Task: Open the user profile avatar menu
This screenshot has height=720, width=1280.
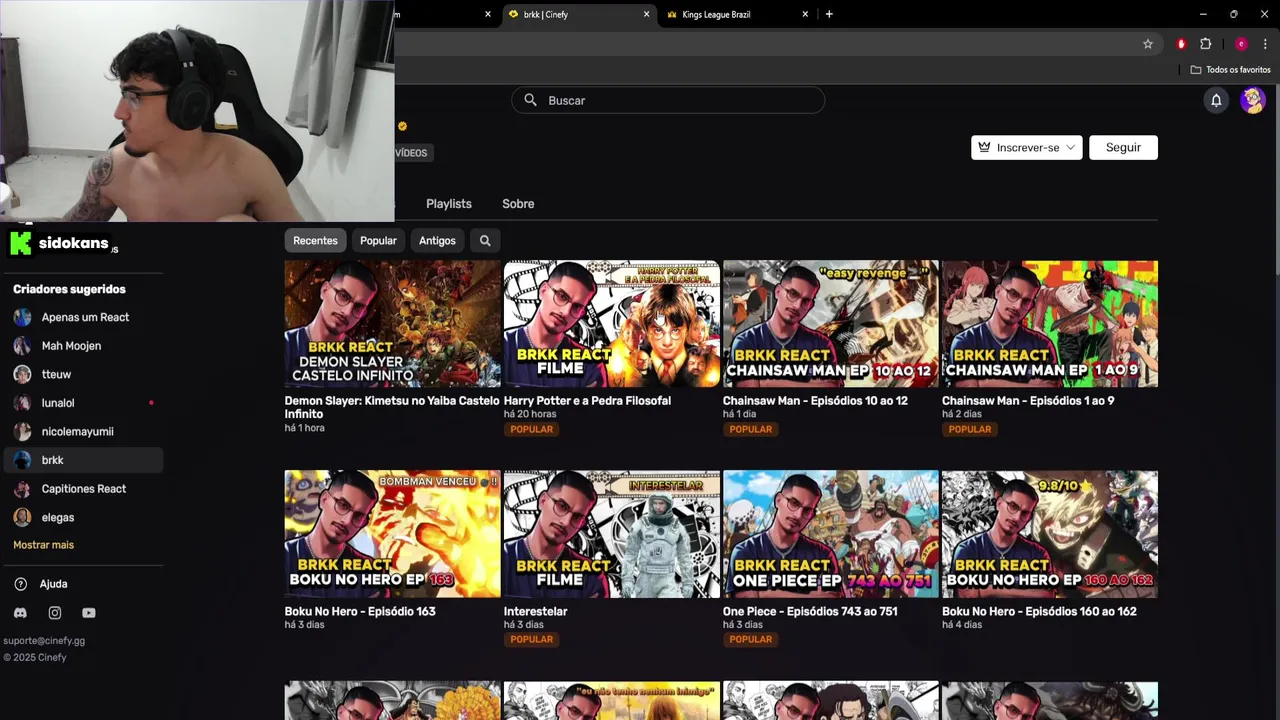Action: coord(1252,100)
